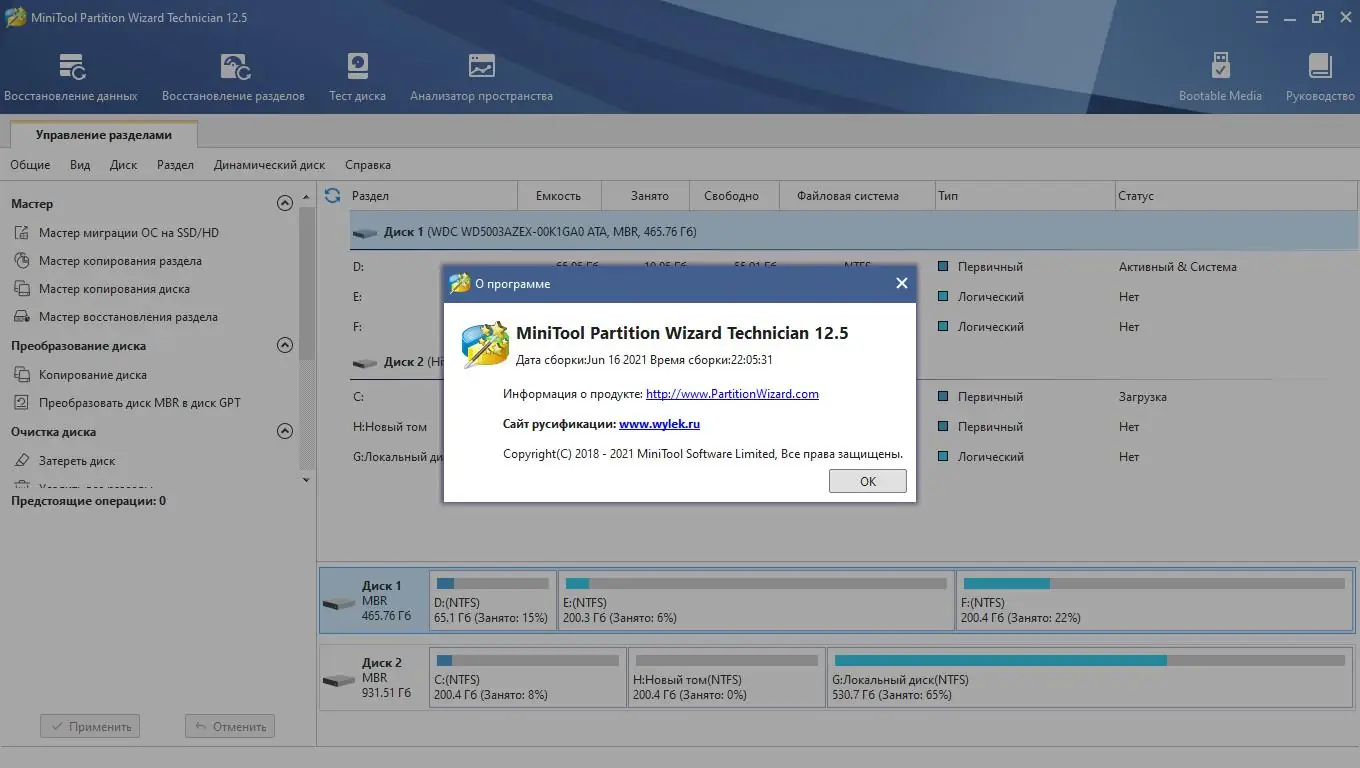This screenshot has width=1360, height=768.
Task: Open the hamburger menu in title bar
Action: 1261,16
